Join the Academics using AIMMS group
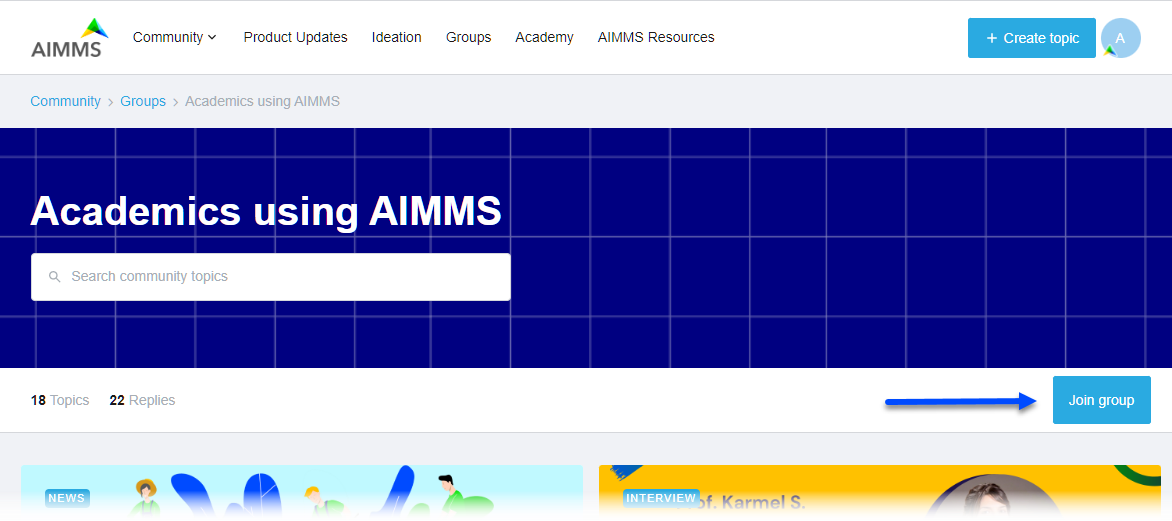Viewport: 1172px width, 521px height. pos(1101,400)
